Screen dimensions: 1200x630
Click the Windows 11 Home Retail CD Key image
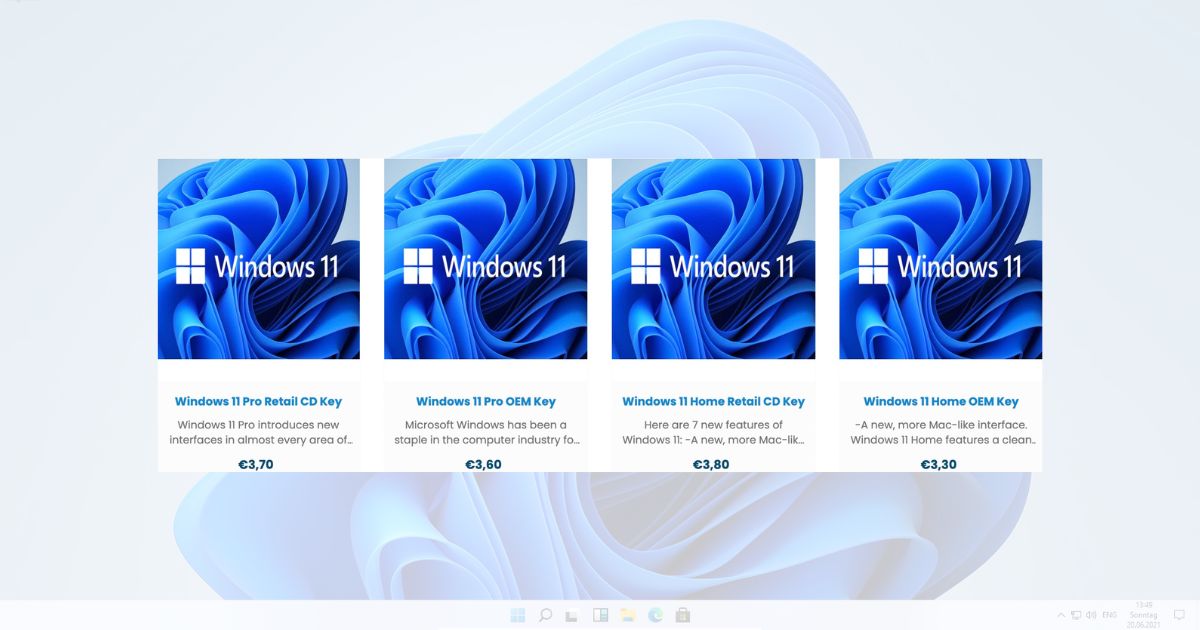click(714, 259)
